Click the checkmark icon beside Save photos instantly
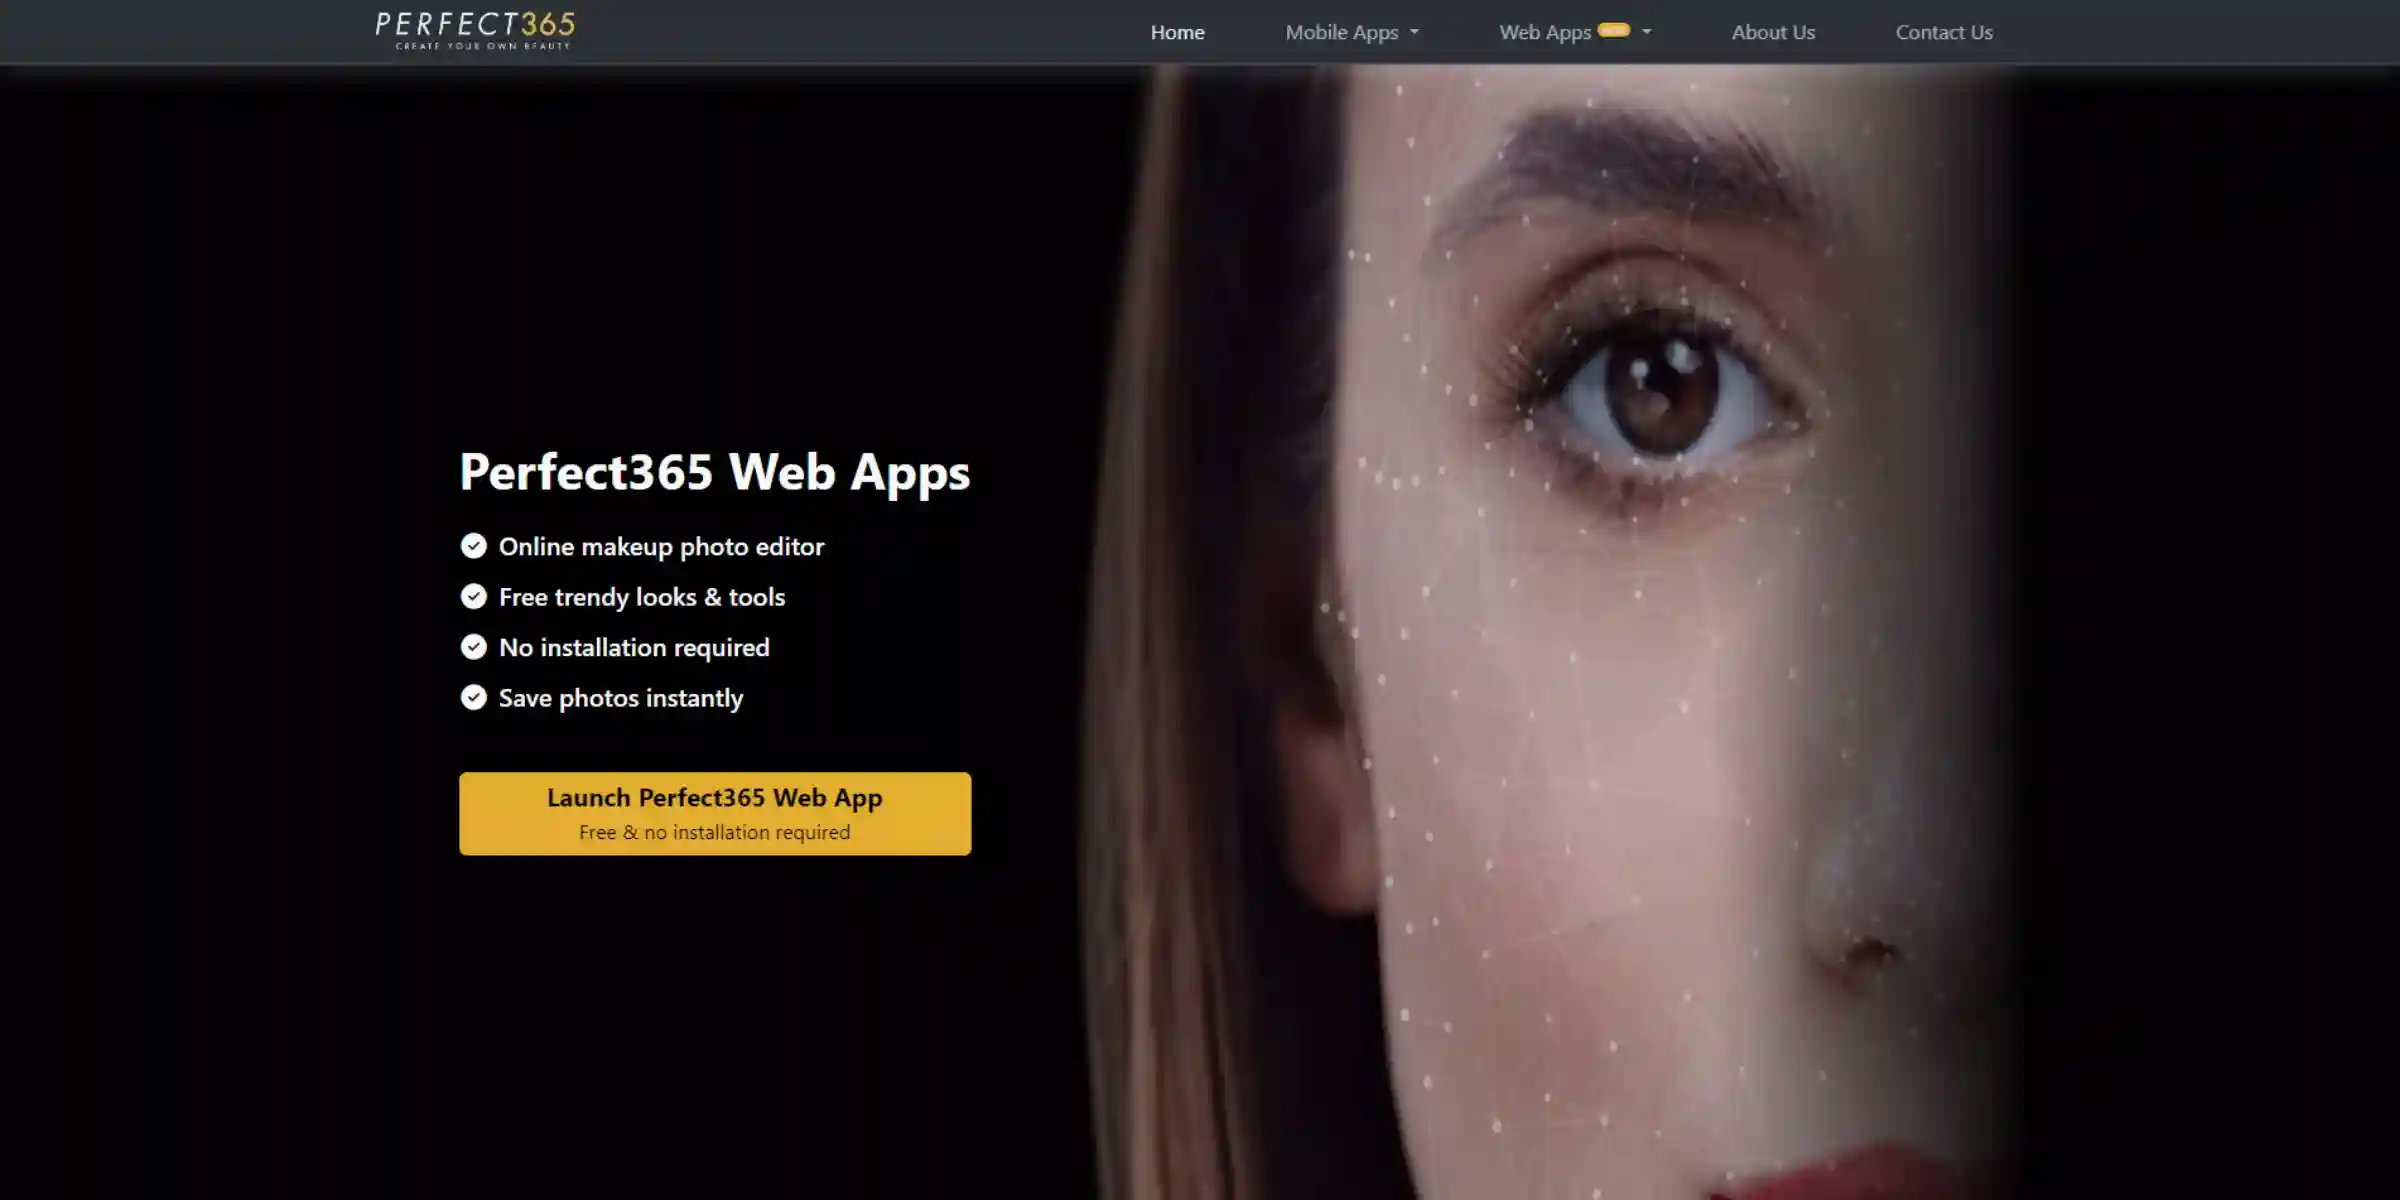Screen dimensions: 2400x1200 pyautogui.click(x=473, y=697)
